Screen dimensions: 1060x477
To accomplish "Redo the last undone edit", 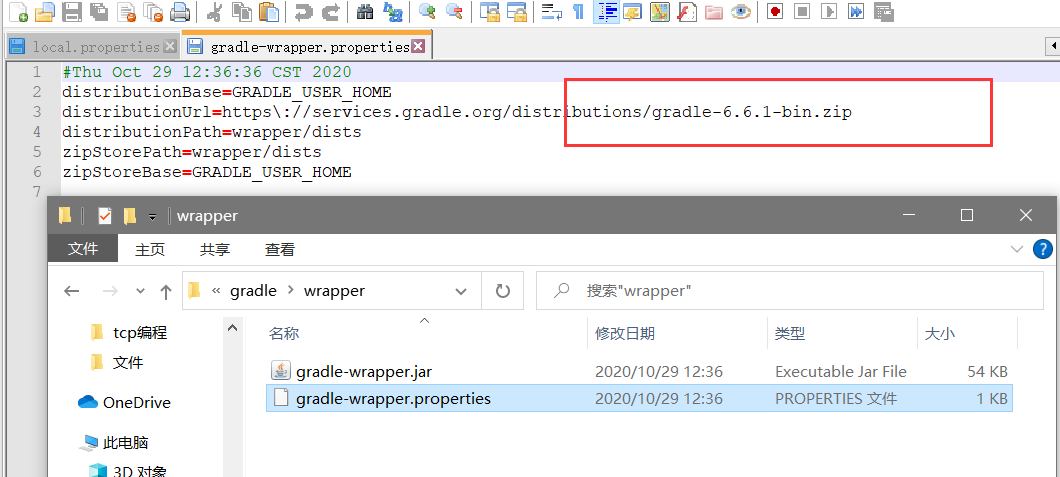I will click(x=331, y=11).
